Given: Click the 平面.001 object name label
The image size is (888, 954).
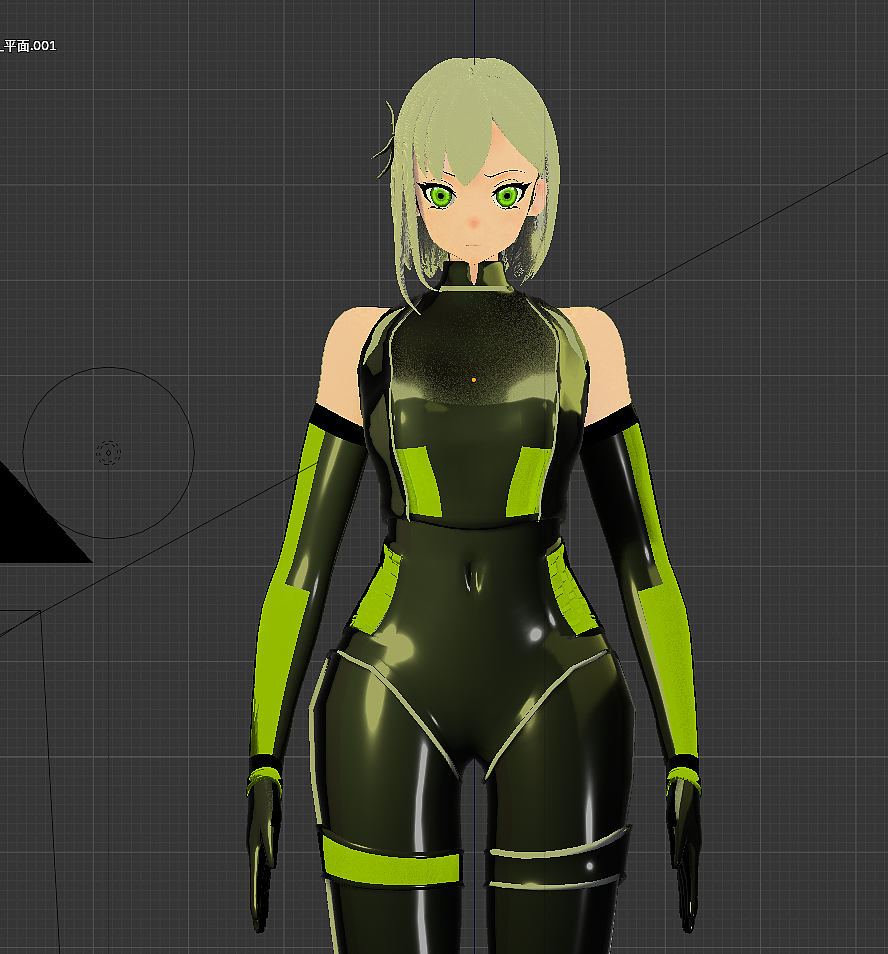Looking at the screenshot, I should (x=29, y=46).
